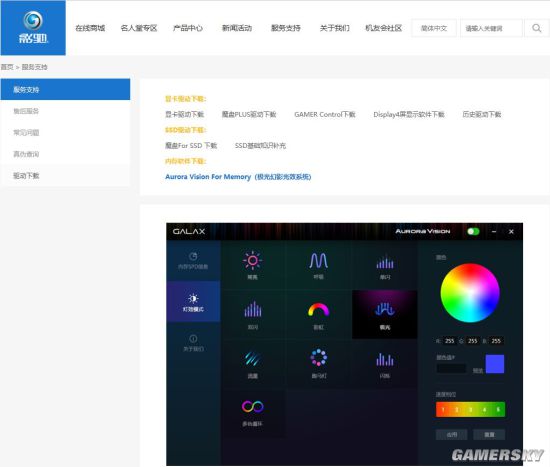Choose the rainbow arc lighting effect

click(318, 315)
